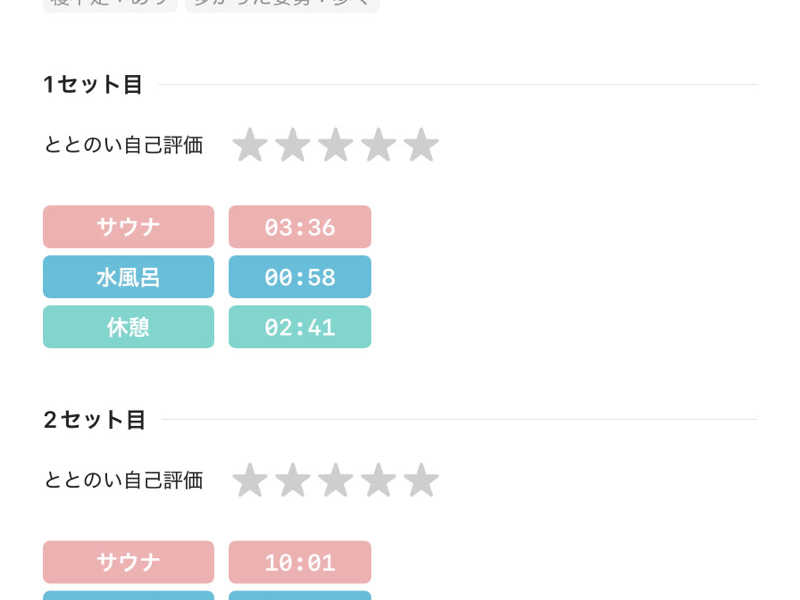Rate 2セット目 with three stars

[335, 480]
